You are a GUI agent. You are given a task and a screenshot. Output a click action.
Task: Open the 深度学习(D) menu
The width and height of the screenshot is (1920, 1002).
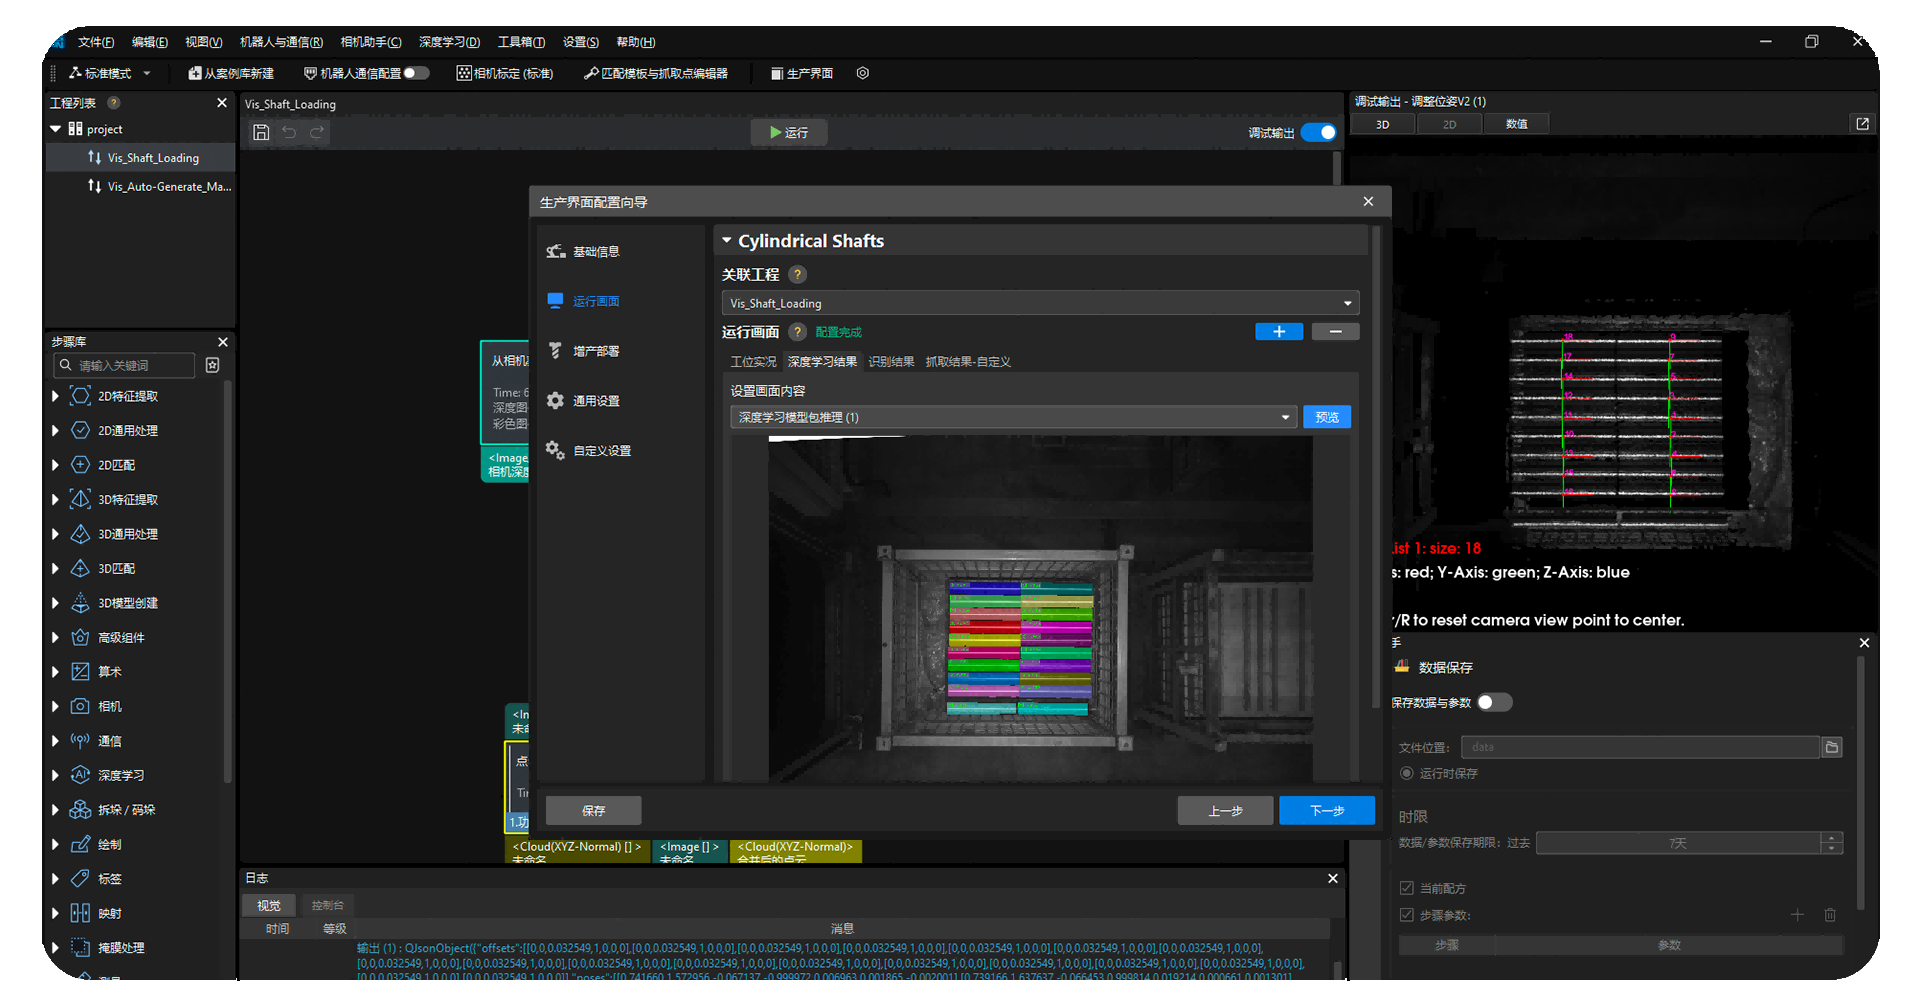pyautogui.click(x=449, y=42)
